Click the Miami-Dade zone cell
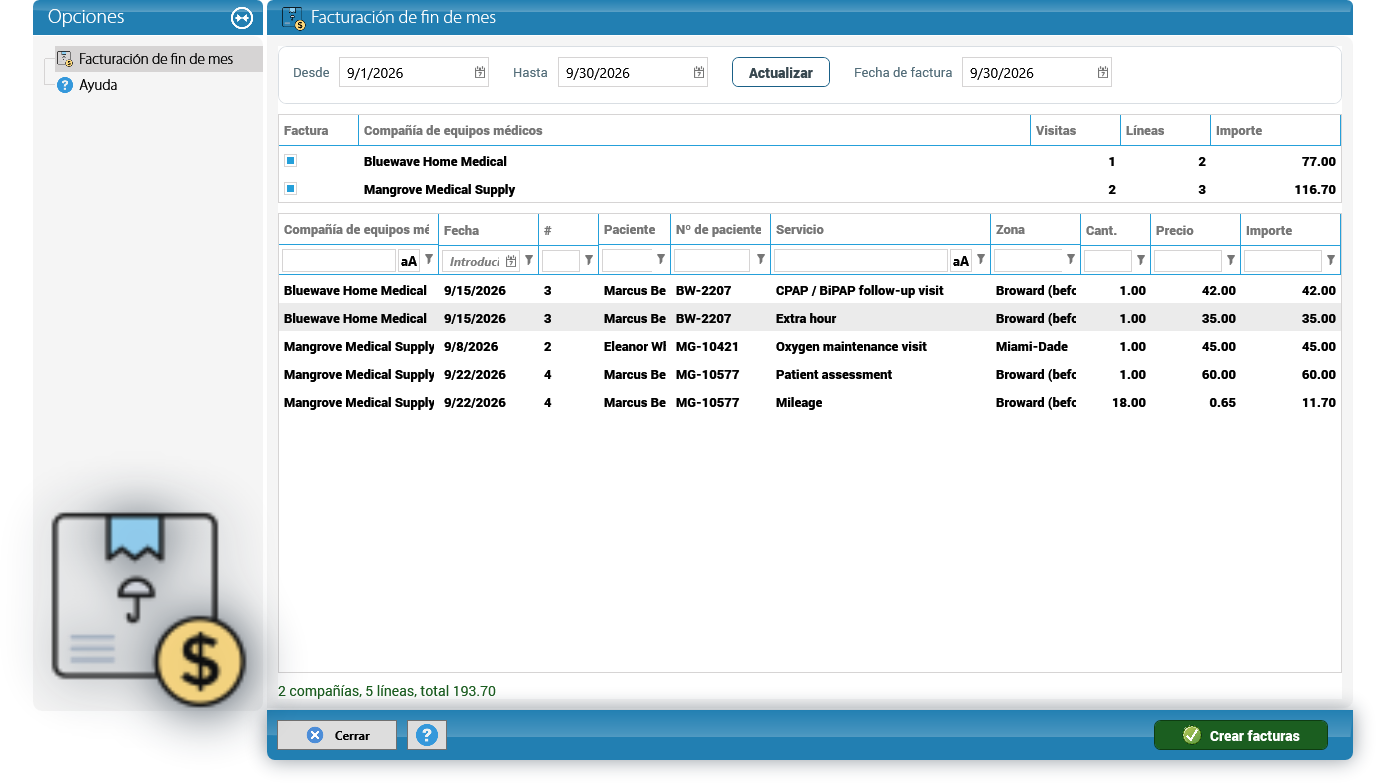This screenshot has height=783, width=1376. tap(1035, 347)
